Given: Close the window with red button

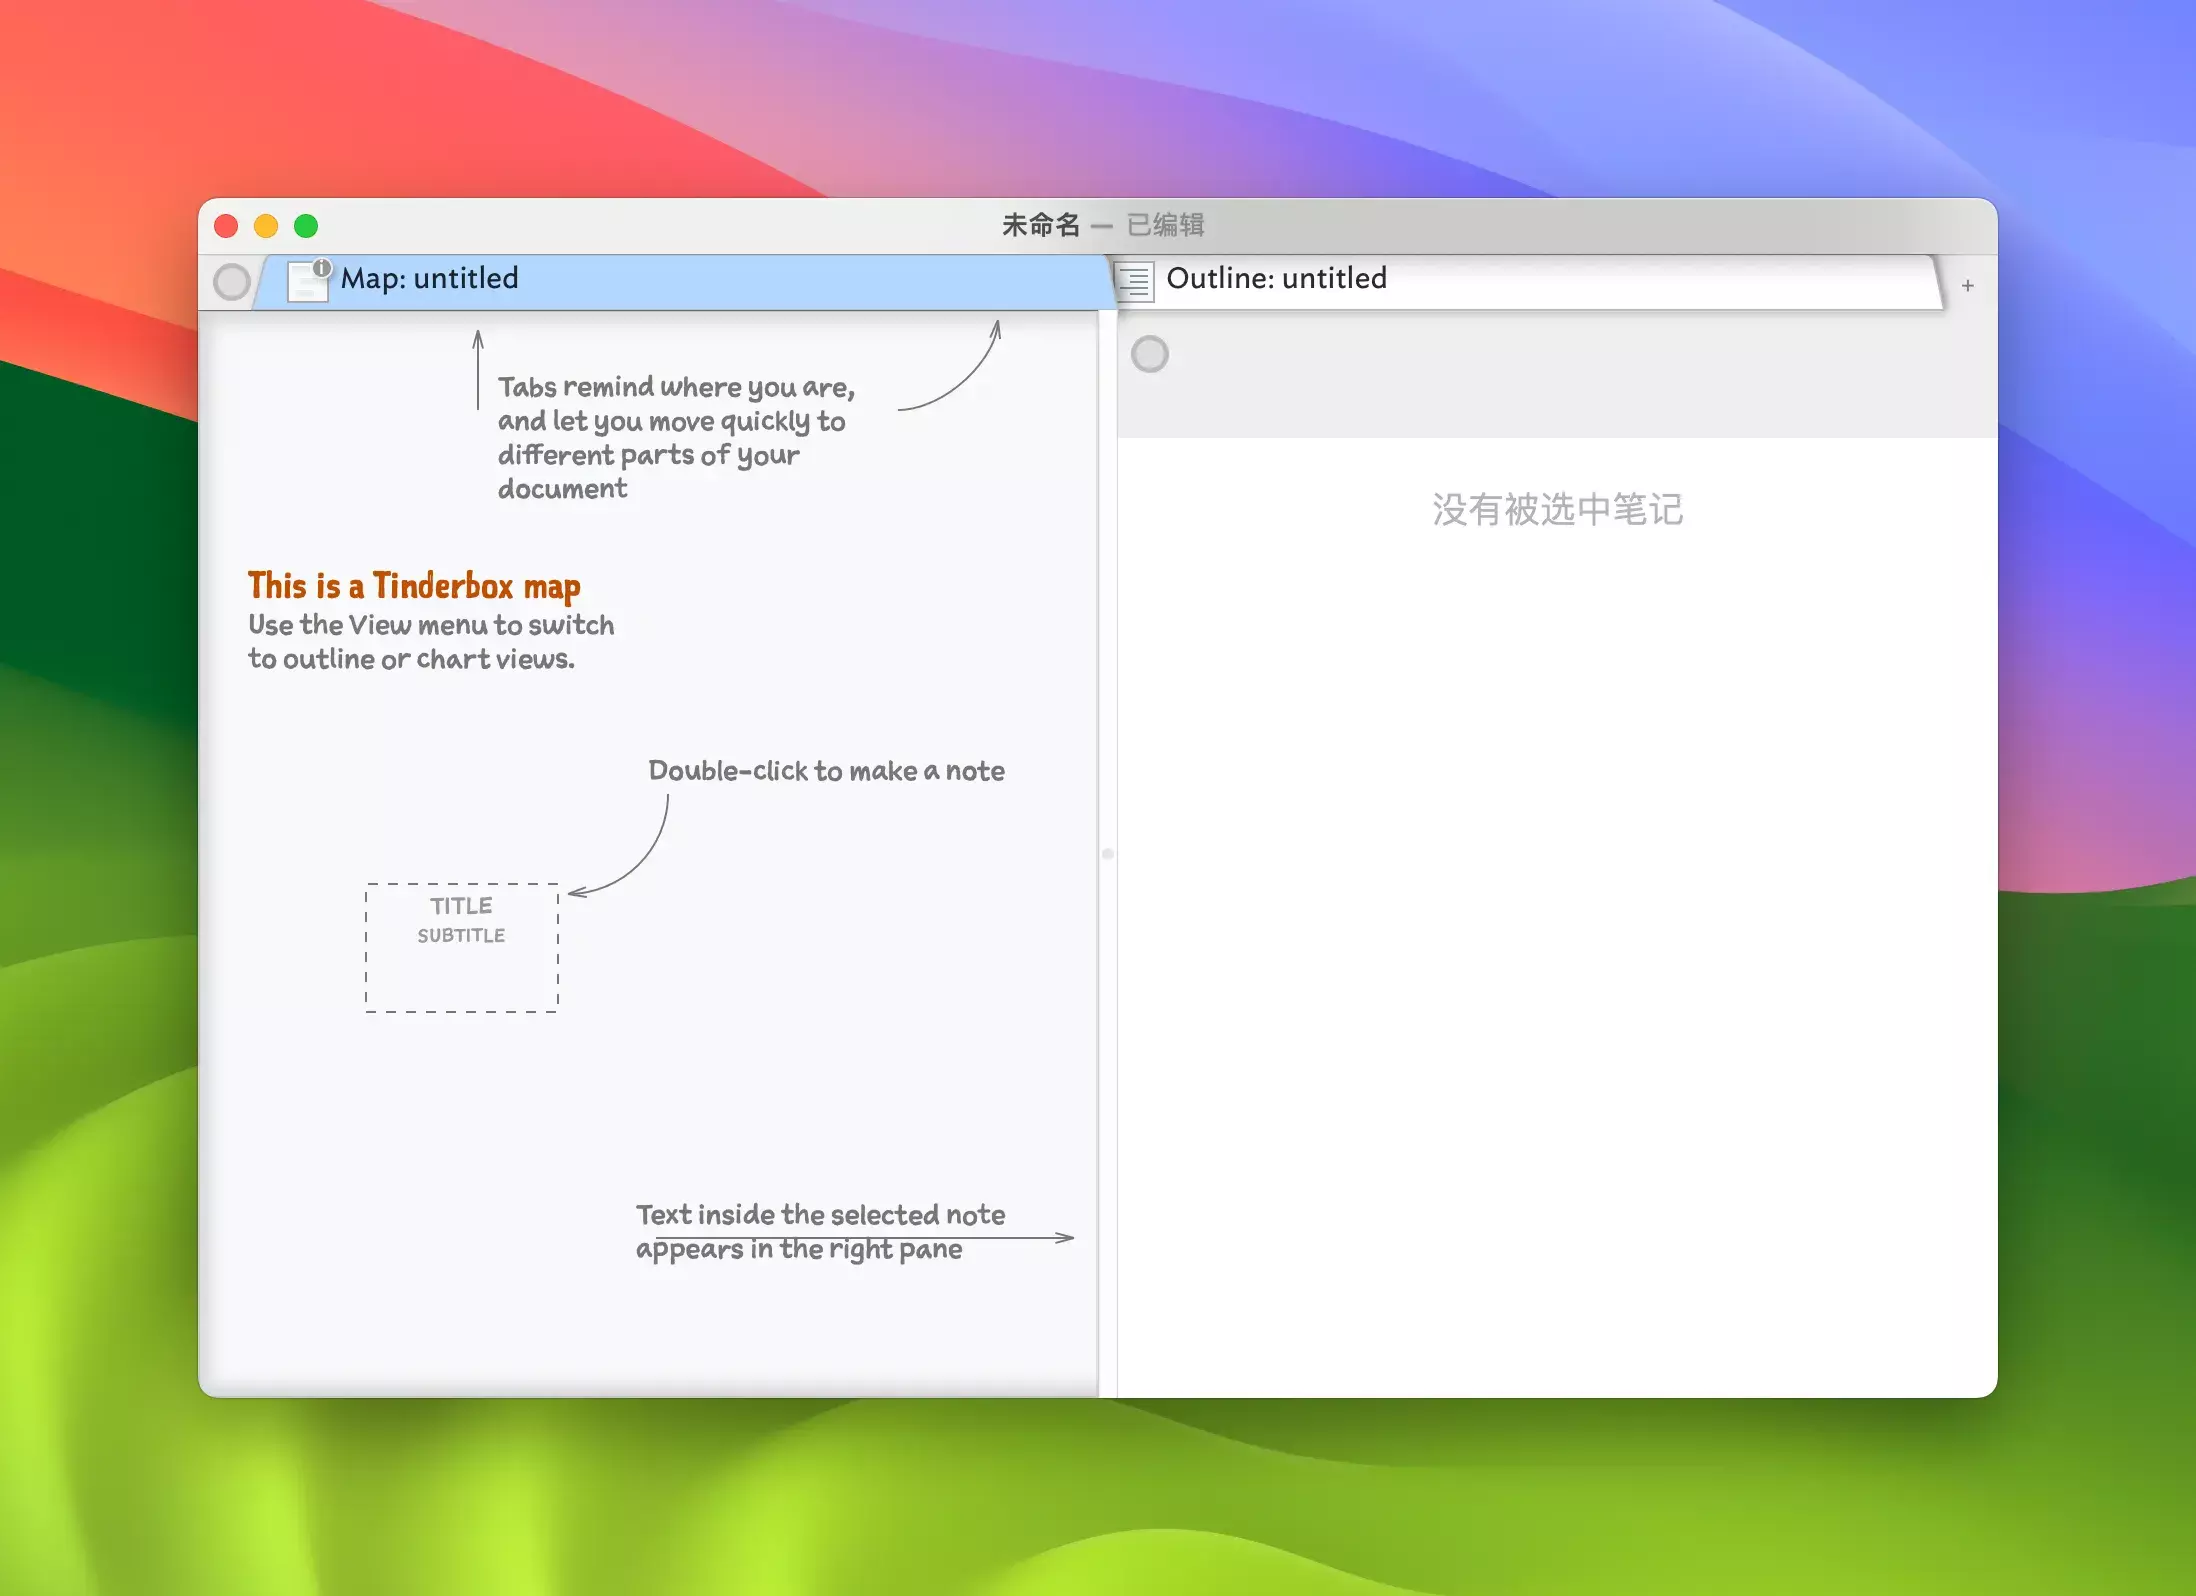Looking at the screenshot, I should coord(226,227).
